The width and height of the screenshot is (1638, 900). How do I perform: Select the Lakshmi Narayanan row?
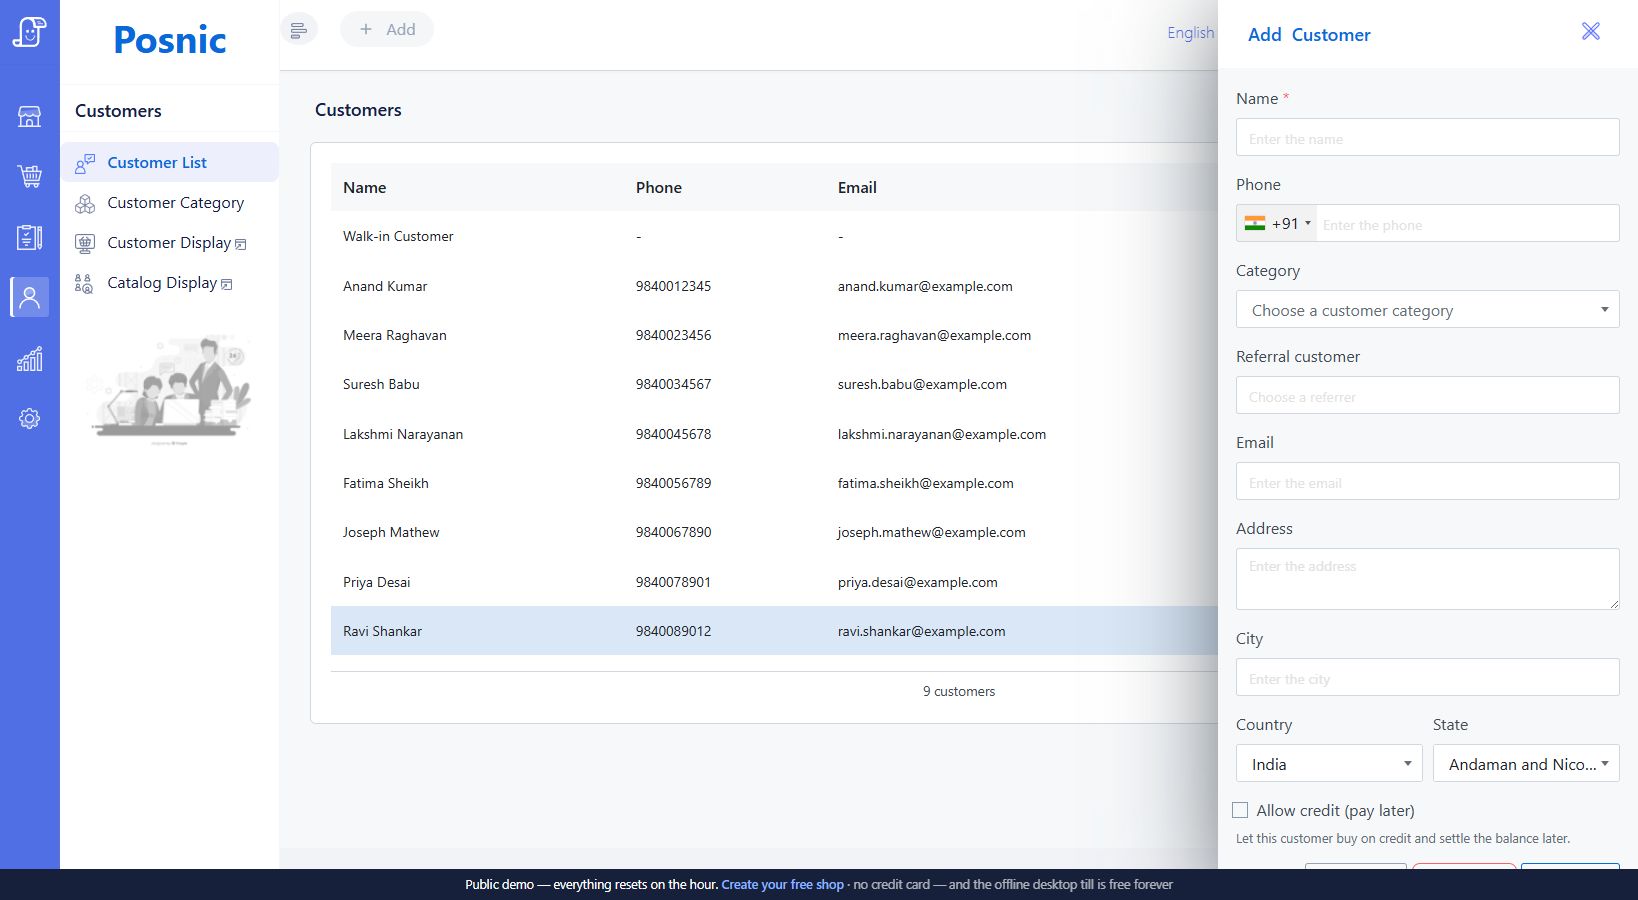pos(774,434)
